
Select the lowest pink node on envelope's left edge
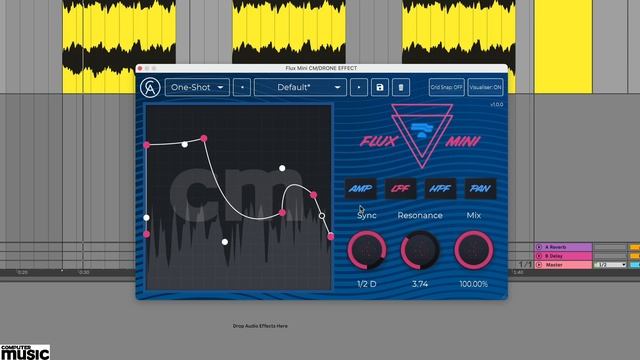click(x=147, y=234)
